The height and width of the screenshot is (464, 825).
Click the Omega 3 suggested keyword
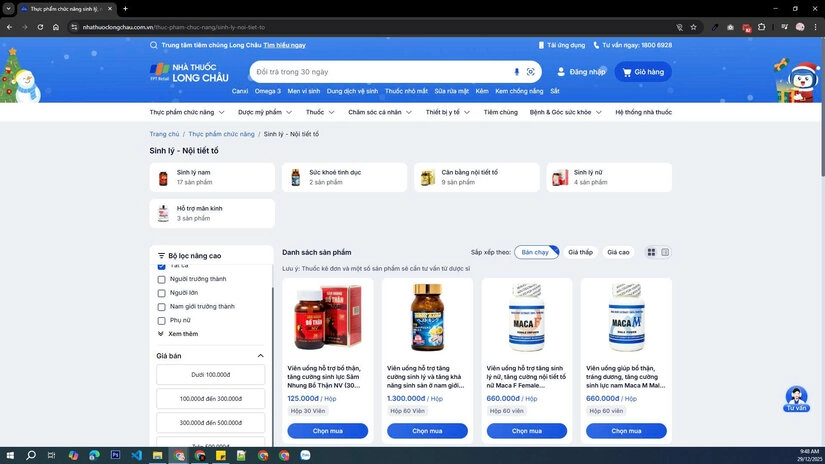[x=268, y=92]
